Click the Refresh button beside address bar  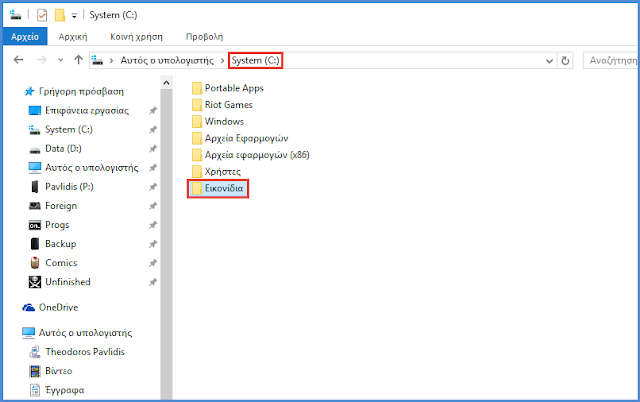[566, 61]
